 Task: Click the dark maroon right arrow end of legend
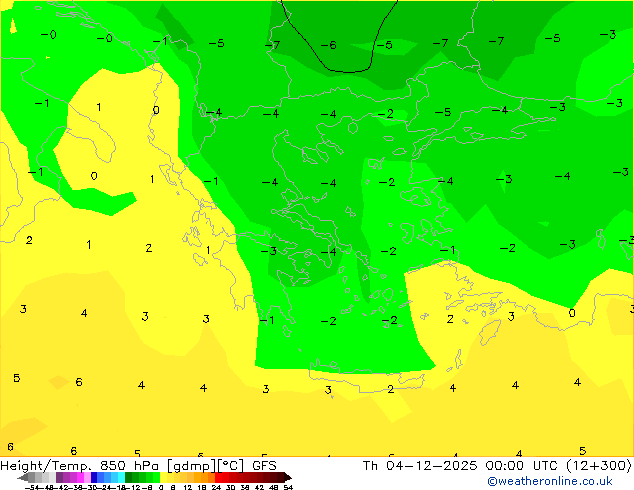(287, 477)
